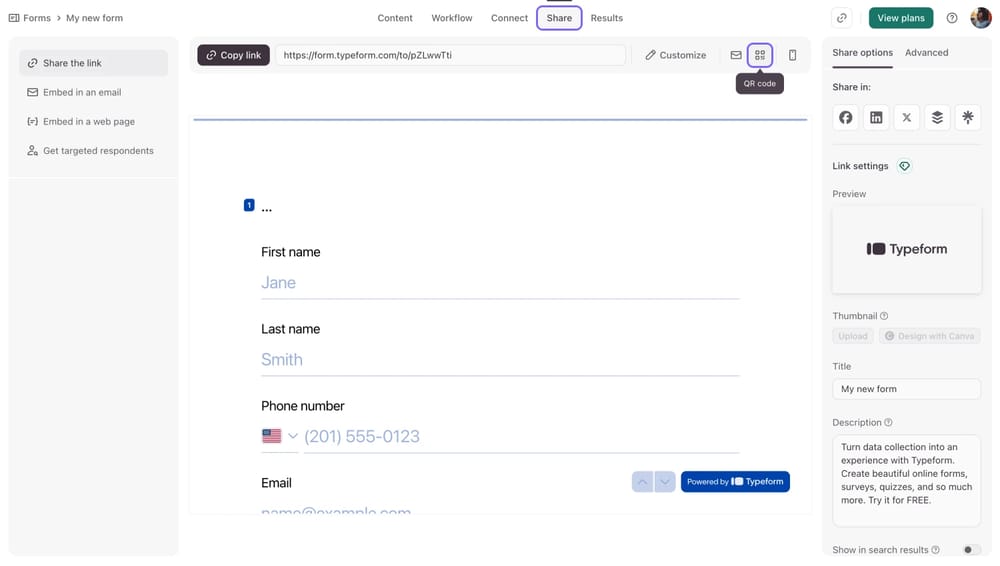This screenshot has height=566, width=1000.
Task: Share form on Facebook
Action: 846,117
